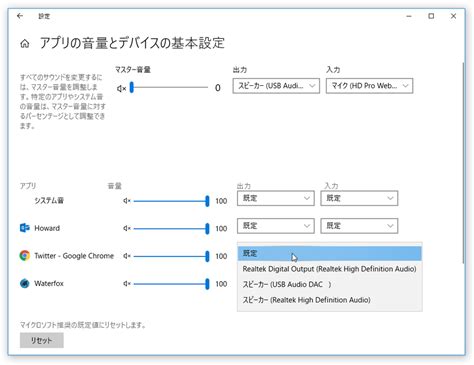Image resolution: width=474 pixels, height=365 pixels.
Task: Click the window's vertical scrollbar
Action: [463, 163]
